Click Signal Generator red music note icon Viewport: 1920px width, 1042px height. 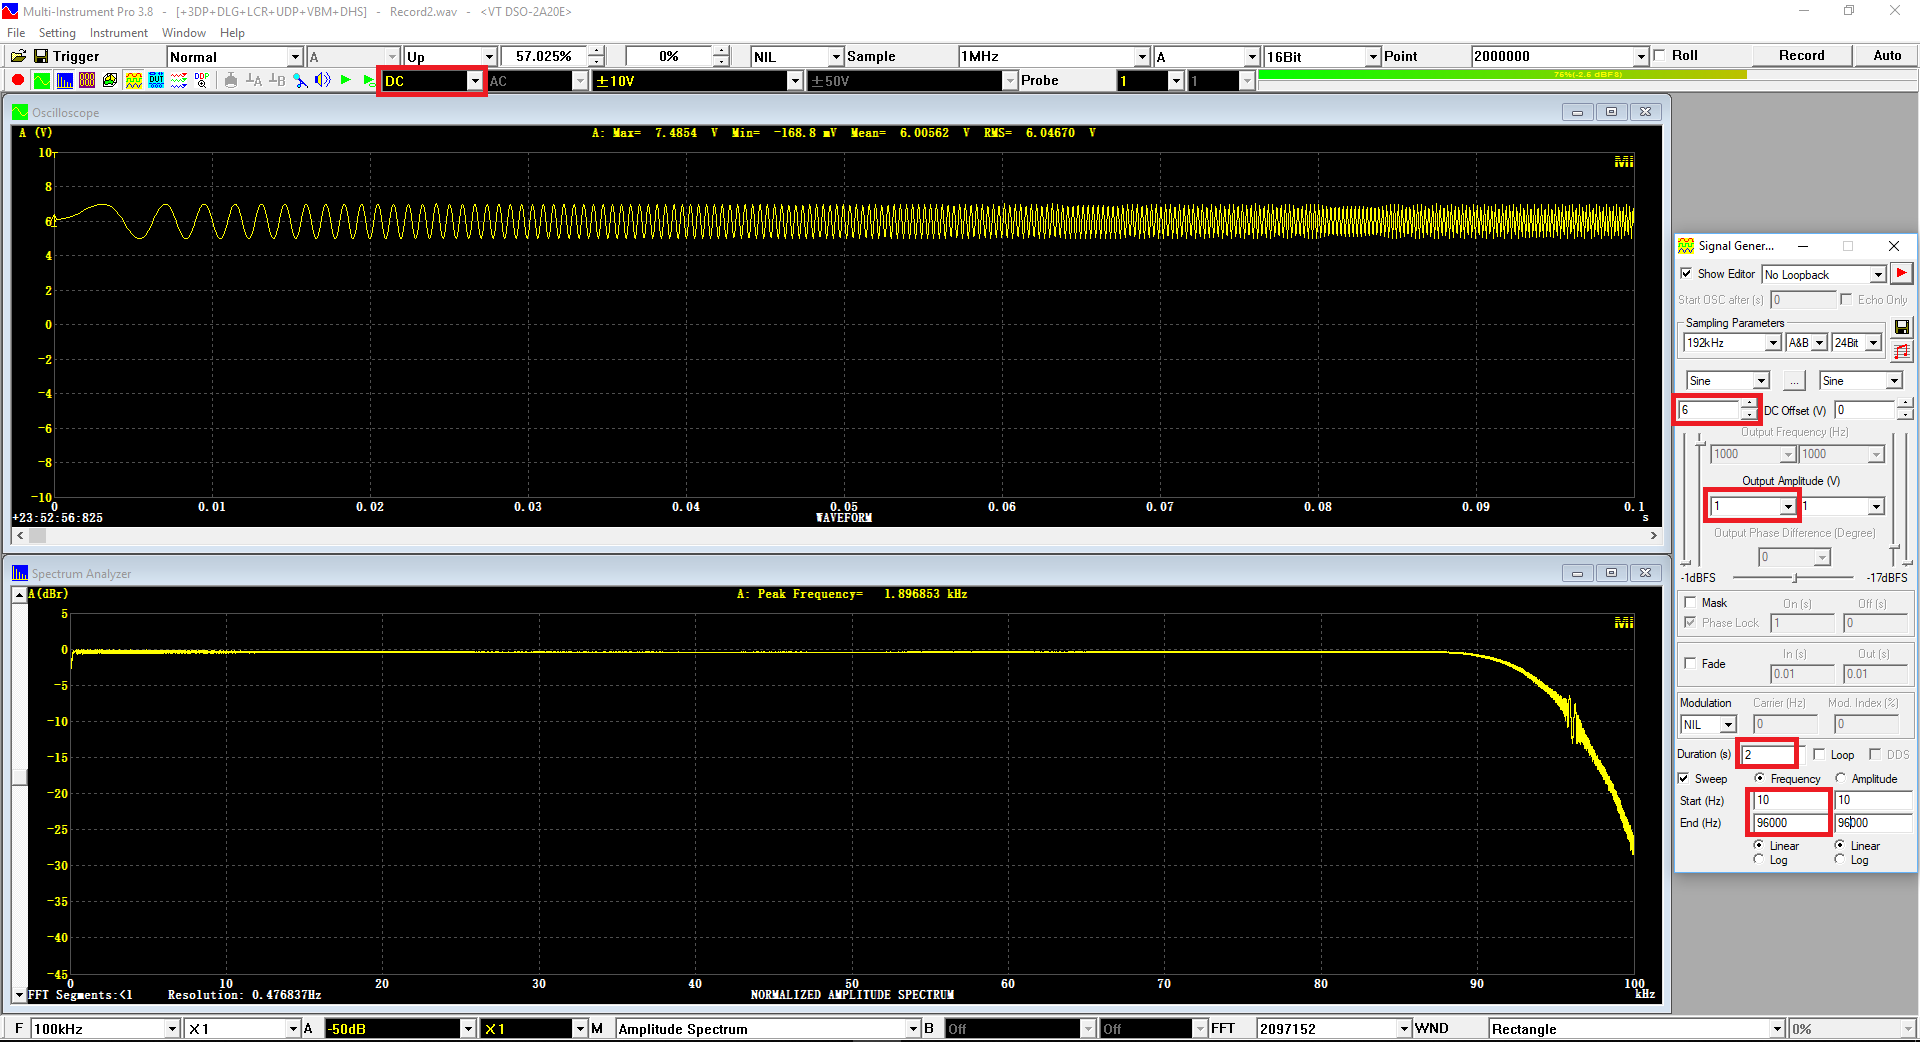(1902, 350)
